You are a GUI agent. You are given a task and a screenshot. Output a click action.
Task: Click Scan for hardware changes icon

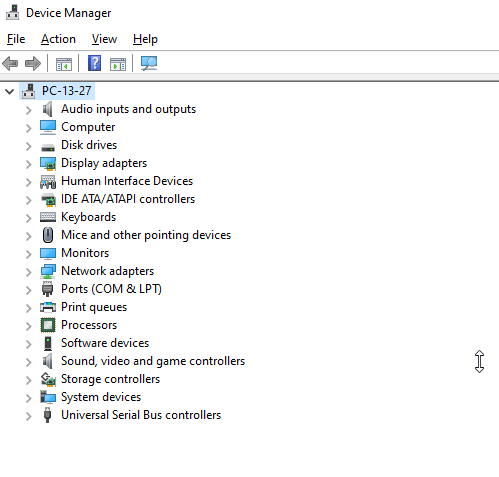click(x=149, y=63)
